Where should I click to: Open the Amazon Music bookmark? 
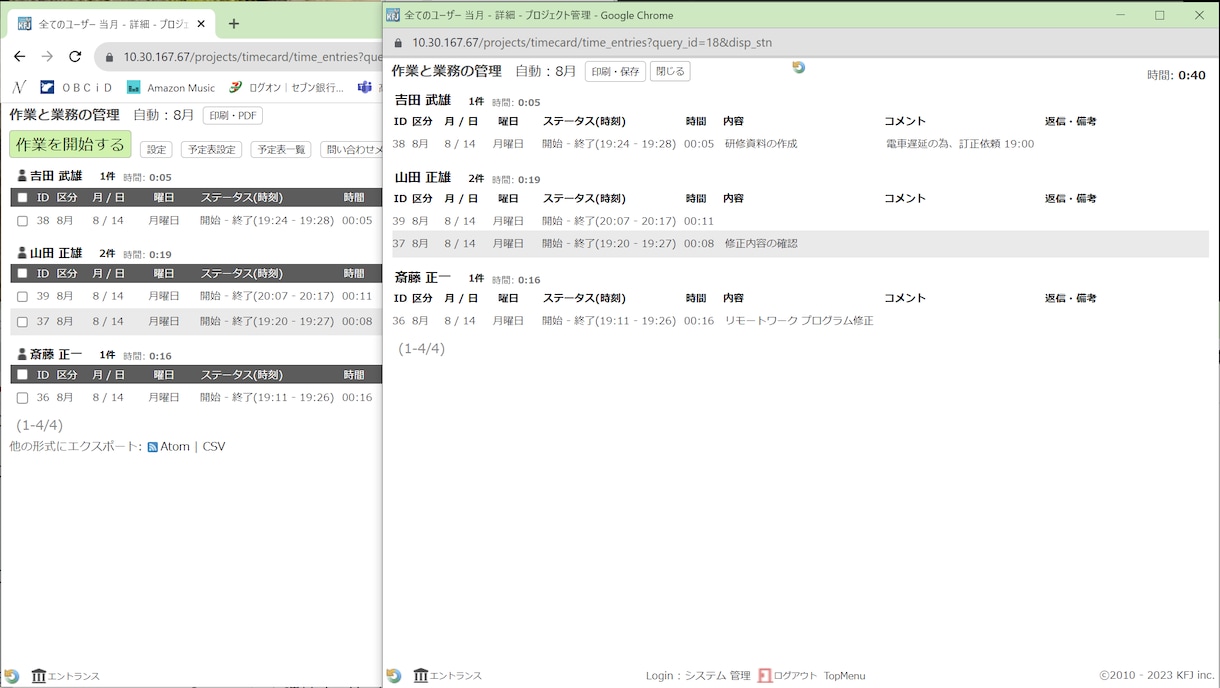click(x=171, y=88)
